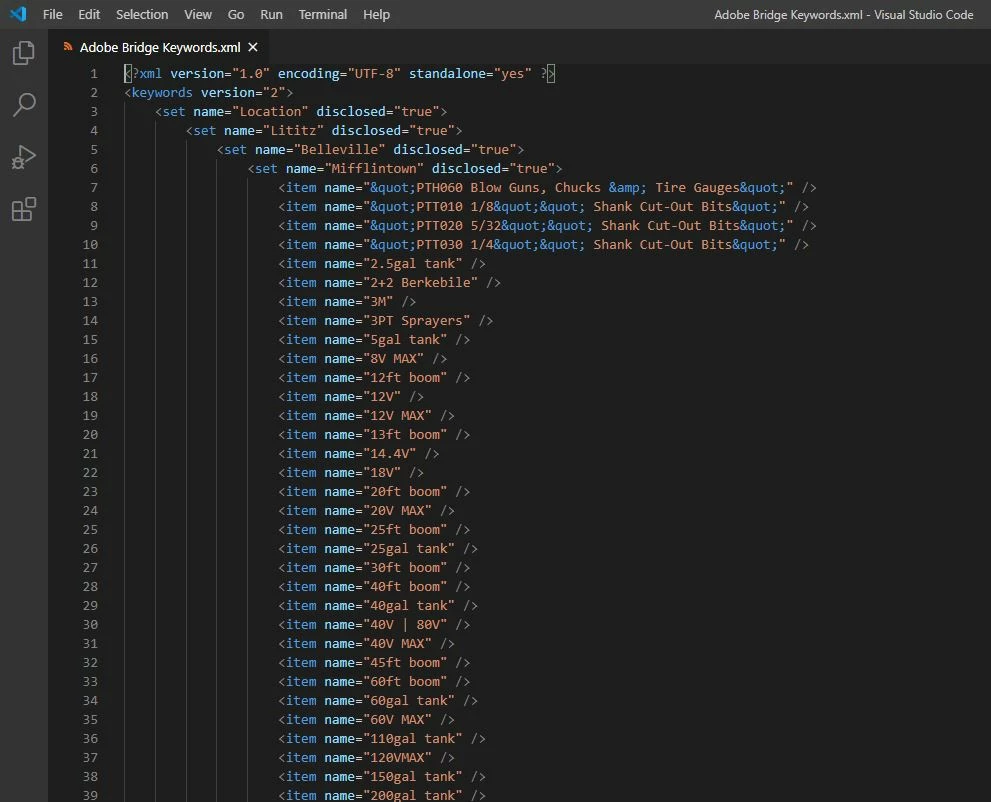This screenshot has width=991, height=802.
Task: Click line number 20 in gutter
Action: click(90, 435)
